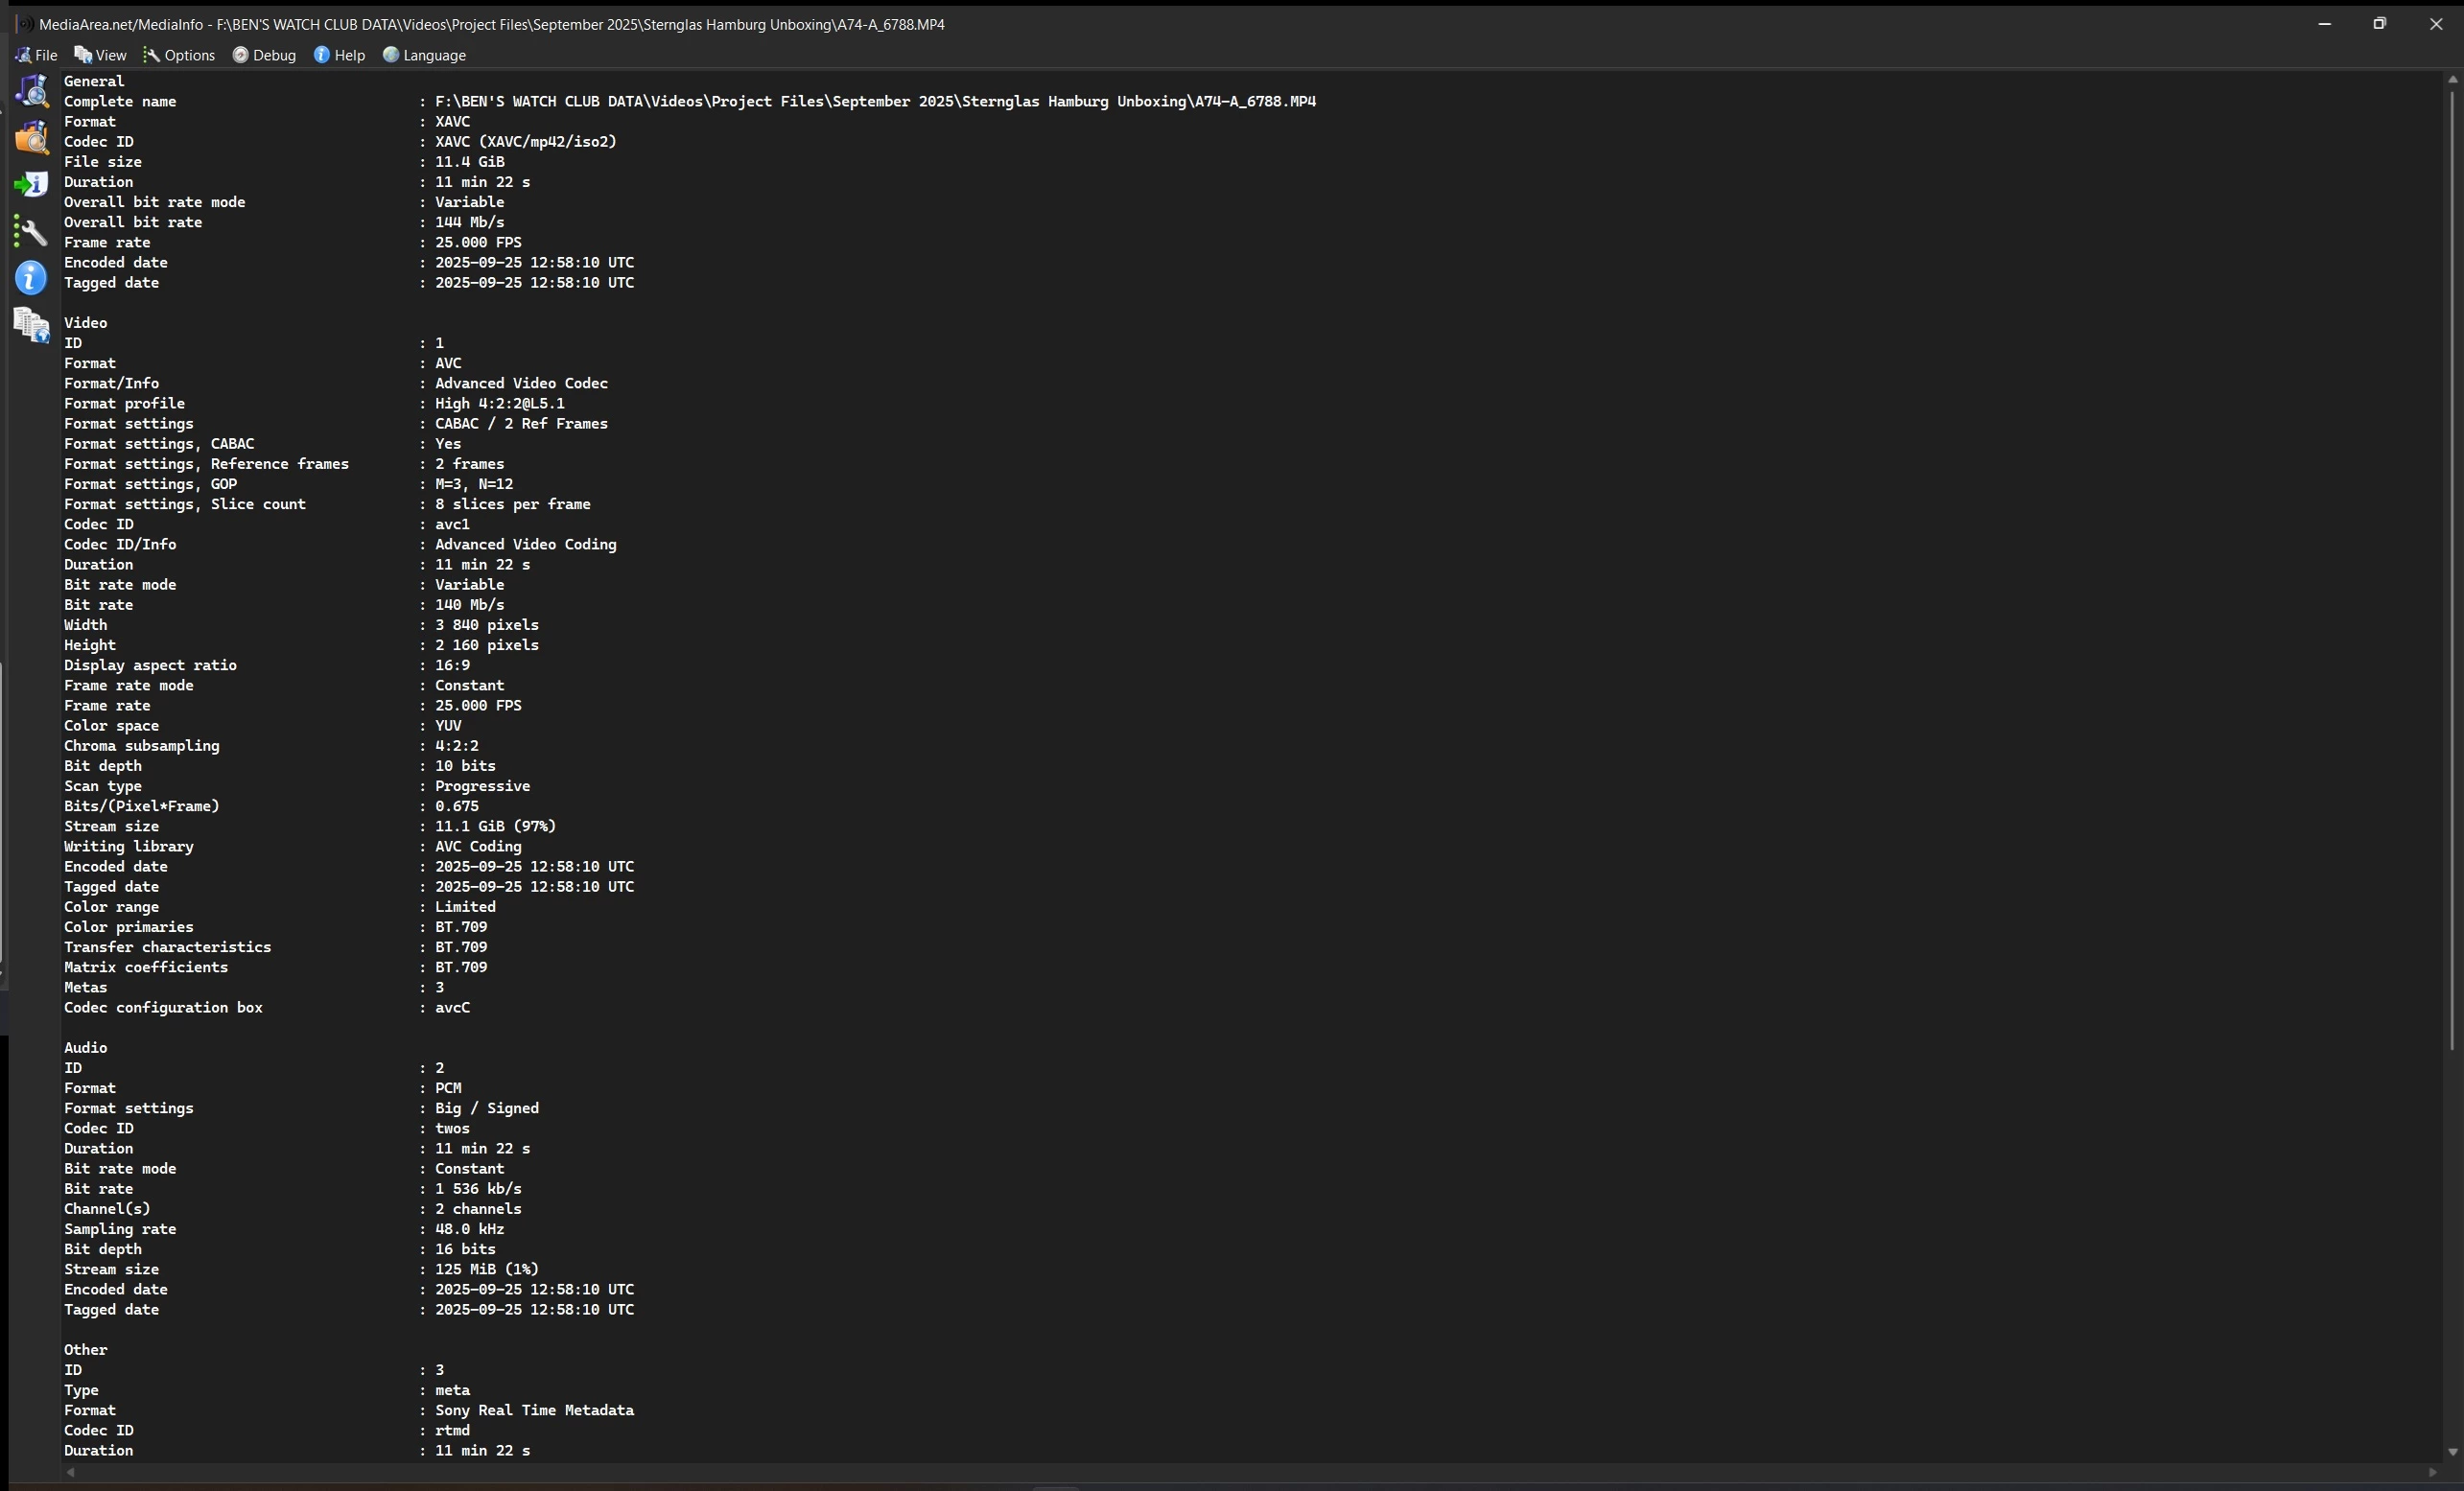This screenshot has height=1491, width=2464.
Task: Click the vertical scrollbar thumb
Action: (x=2452, y=570)
